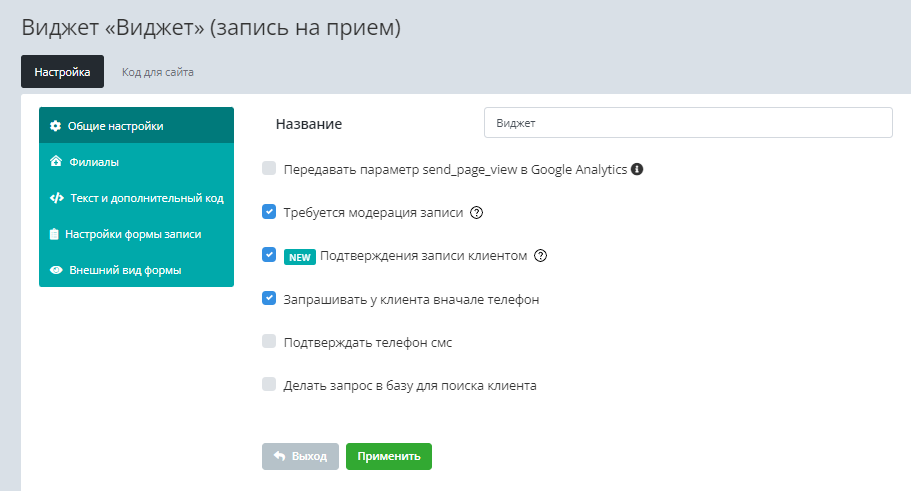Switch to the Код для сайта tab
The height and width of the screenshot is (491, 911).
tap(158, 72)
